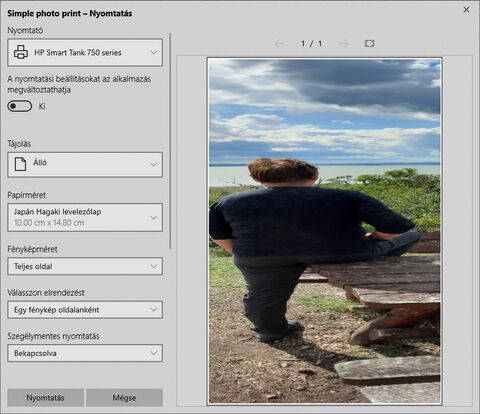Viewport: 480px width, 414px height.
Task: Click the 1 / 1 page indicator
Action: point(311,44)
